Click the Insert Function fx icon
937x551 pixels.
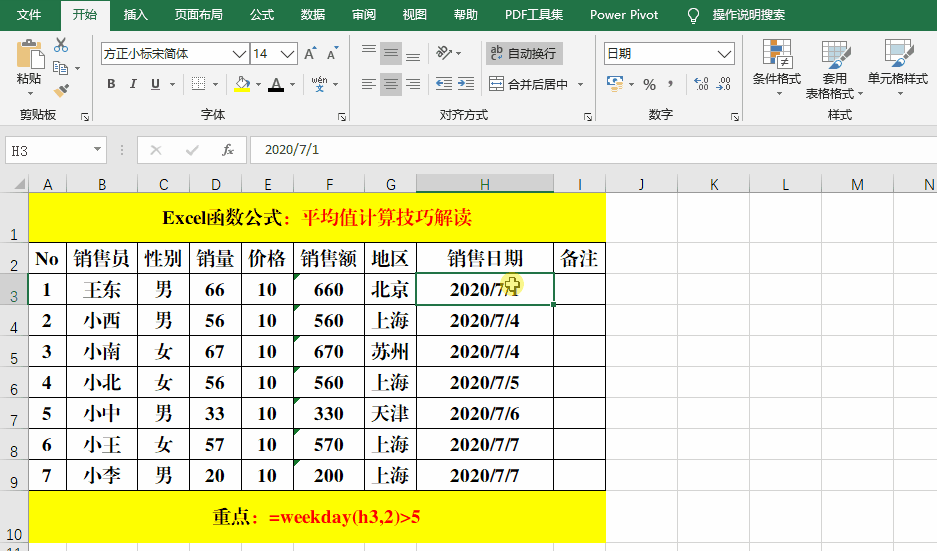click(228, 150)
